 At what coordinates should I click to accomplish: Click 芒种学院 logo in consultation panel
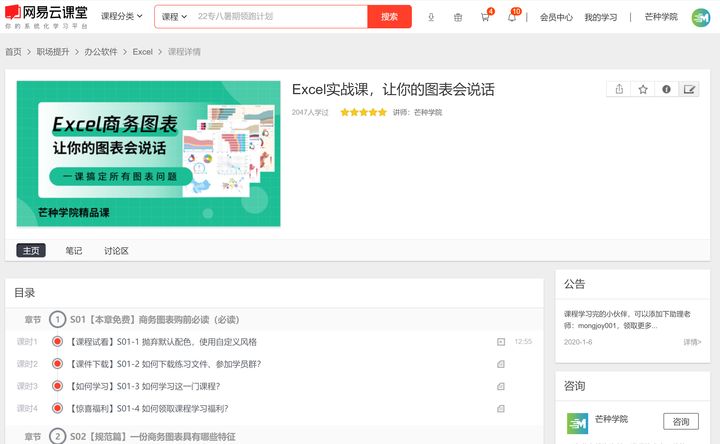(x=577, y=423)
